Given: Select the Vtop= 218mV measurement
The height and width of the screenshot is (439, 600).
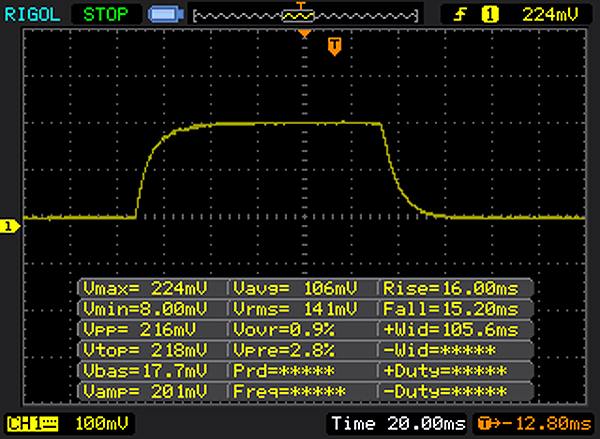Looking at the screenshot, I should click(151, 350).
